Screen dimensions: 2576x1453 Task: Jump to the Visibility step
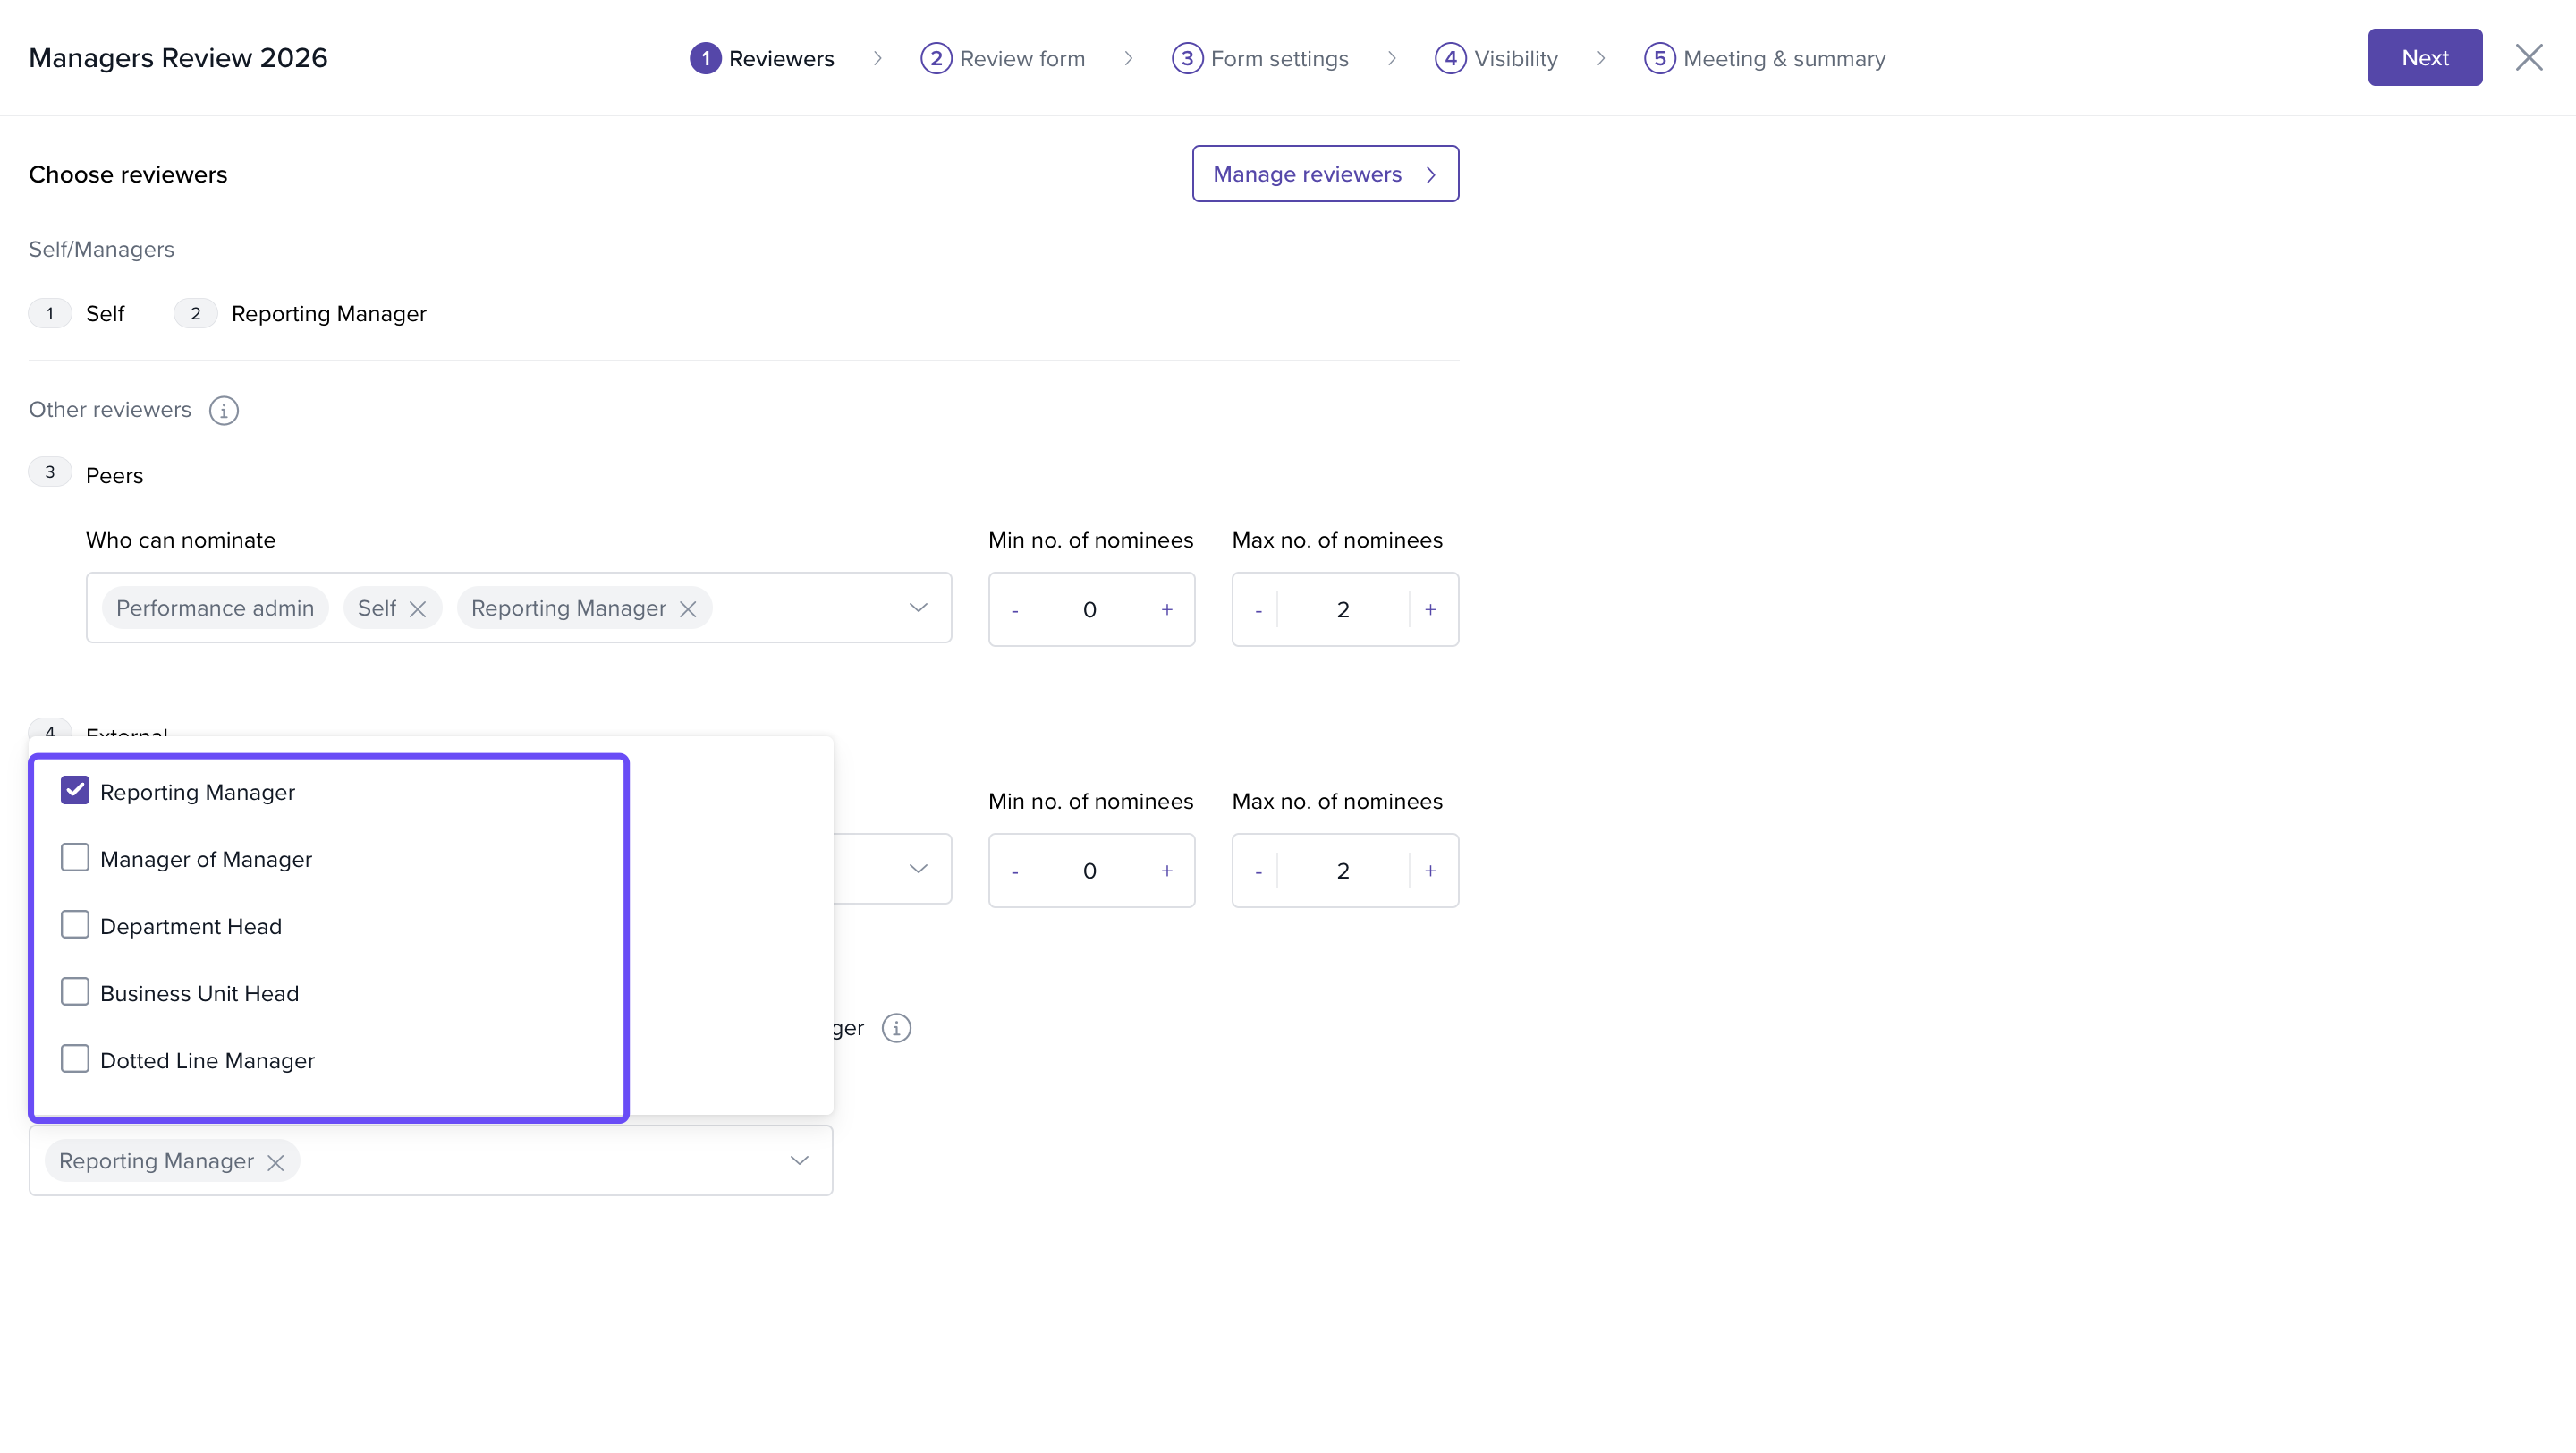[x=1497, y=58]
